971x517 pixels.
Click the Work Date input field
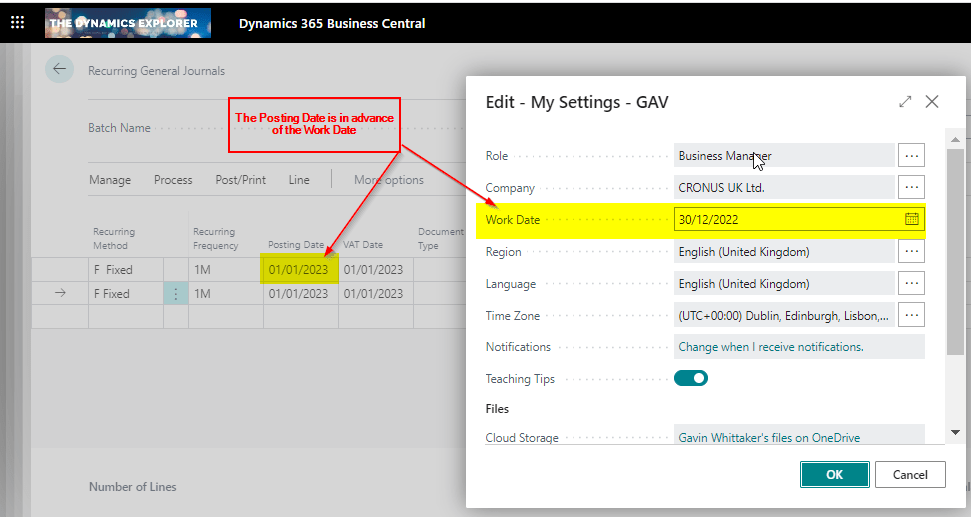[785, 219]
